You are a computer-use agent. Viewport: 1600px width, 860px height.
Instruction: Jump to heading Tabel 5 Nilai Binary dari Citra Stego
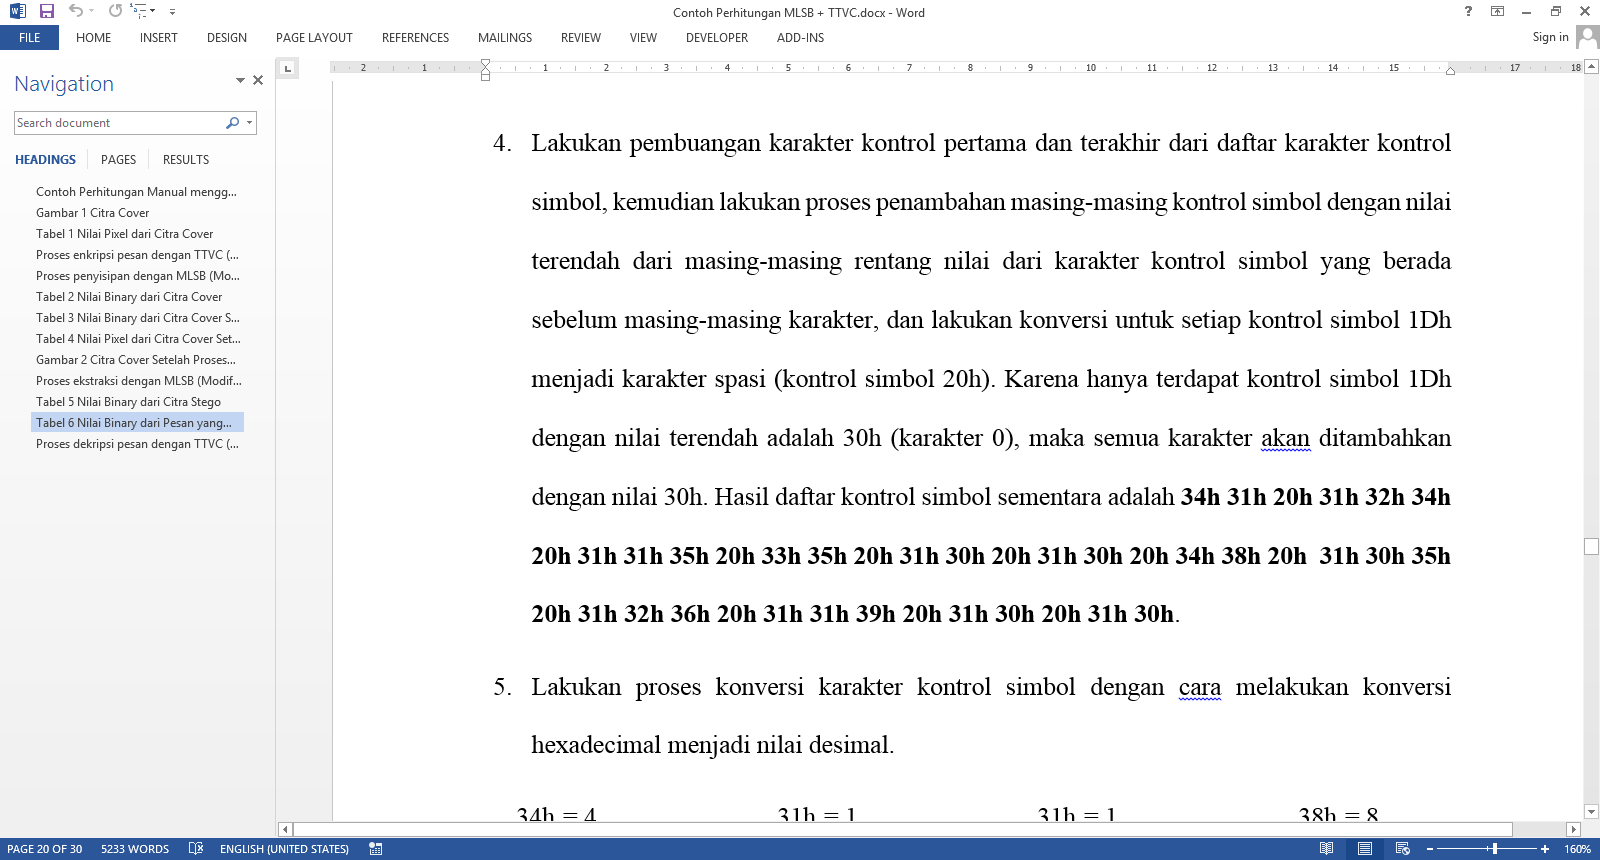click(128, 402)
